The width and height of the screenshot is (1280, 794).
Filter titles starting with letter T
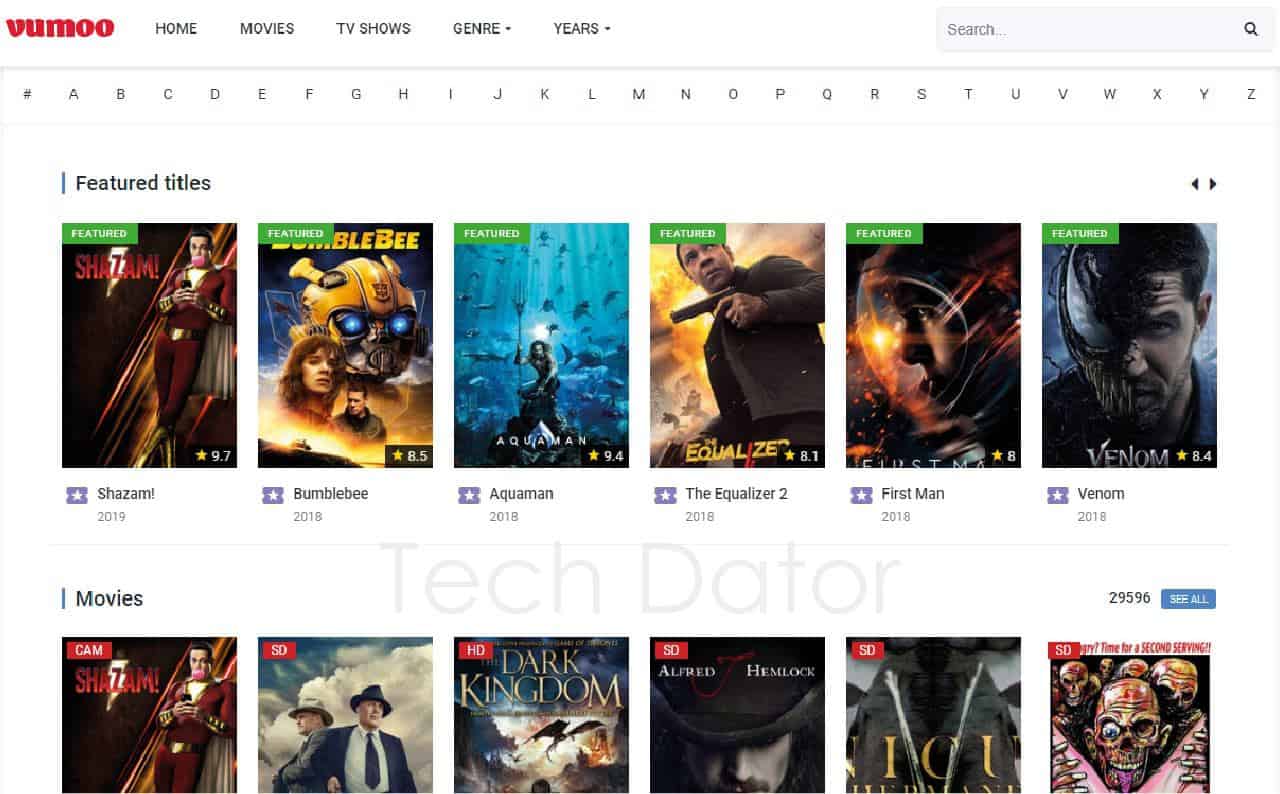coord(968,94)
